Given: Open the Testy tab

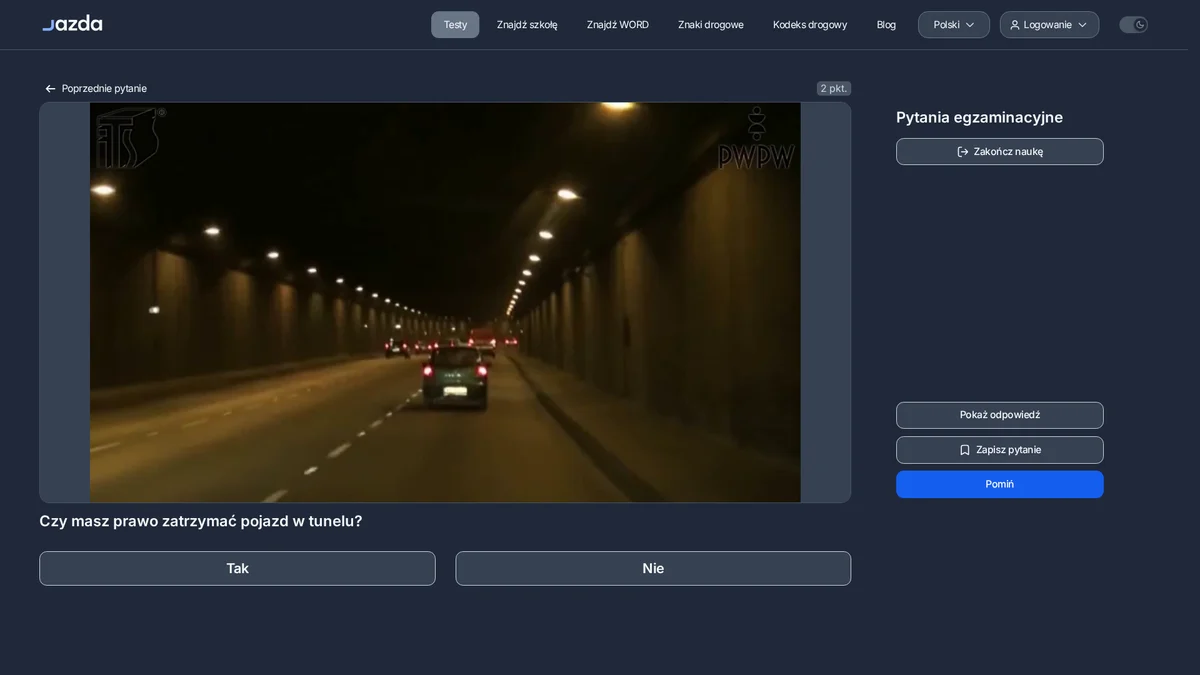Looking at the screenshot, I should click(x=455, y=25).
